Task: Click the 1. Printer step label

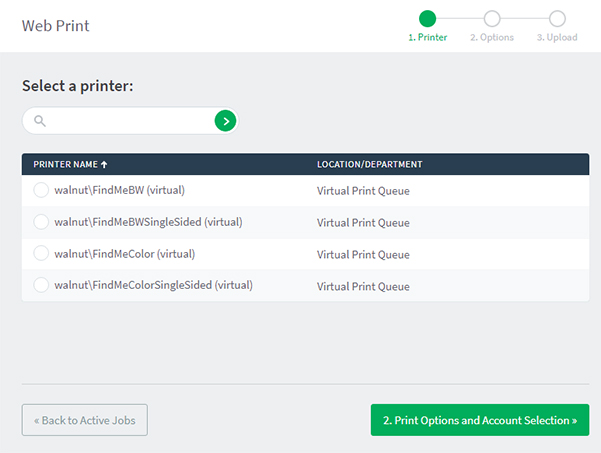Action: tap(427, 38)
